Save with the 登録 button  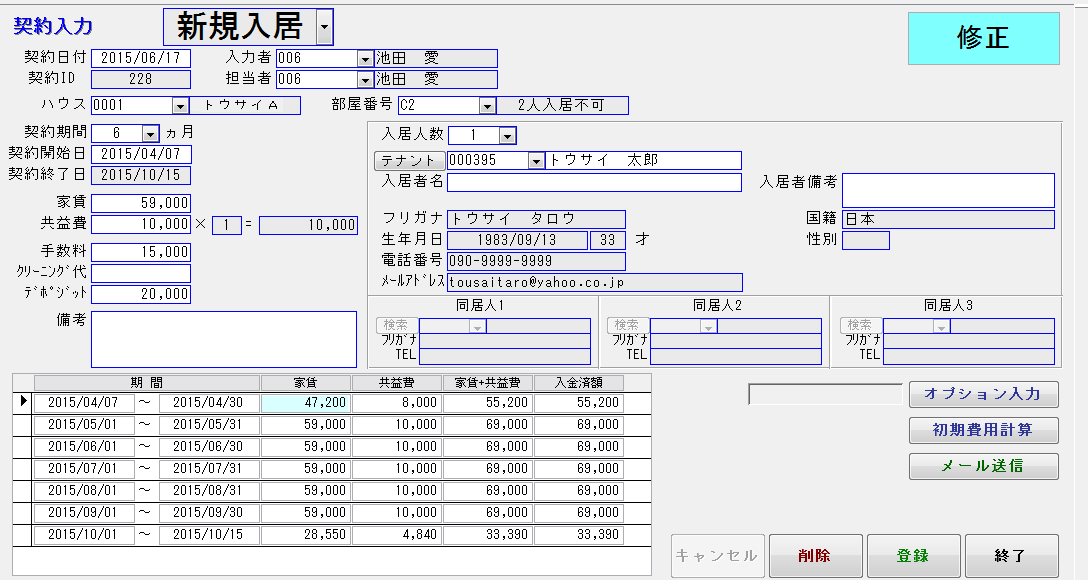pos(913,556)
